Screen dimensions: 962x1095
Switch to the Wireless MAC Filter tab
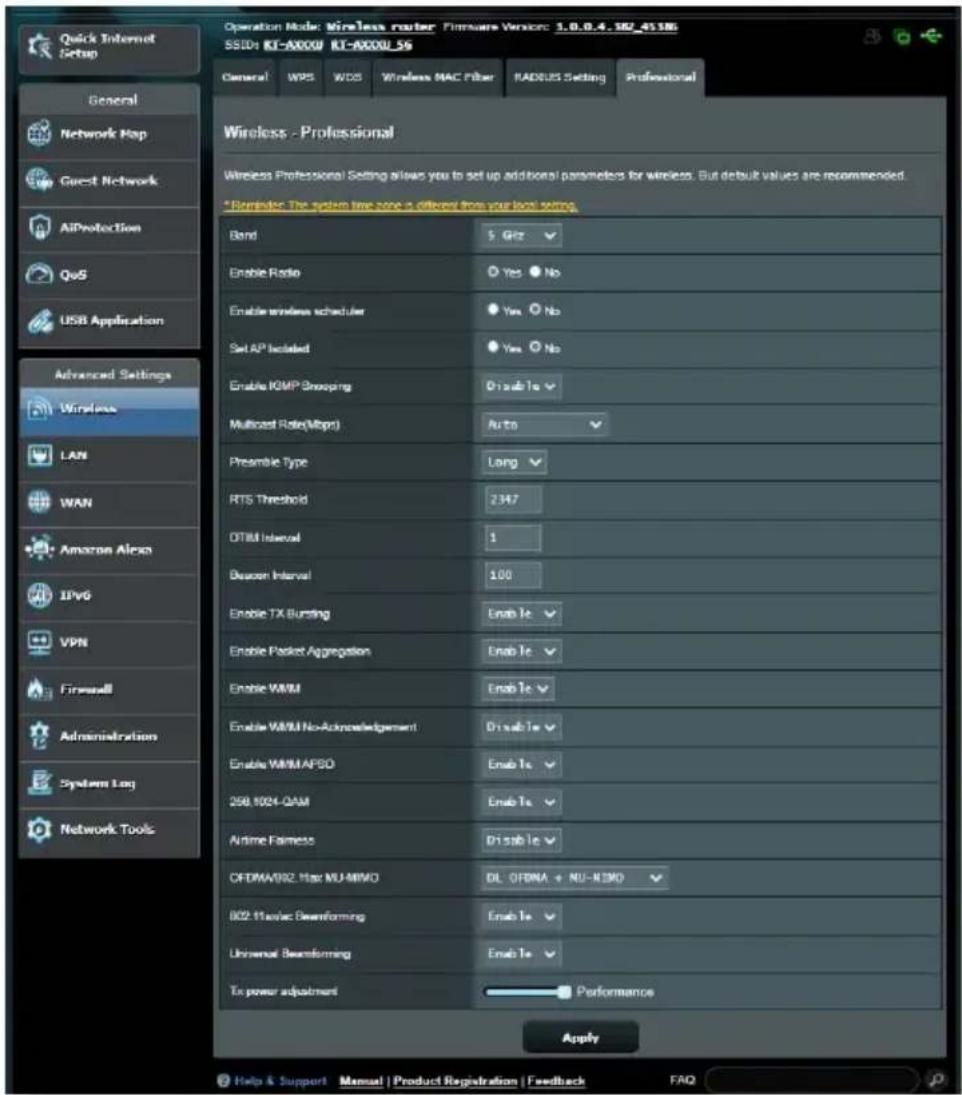click(438, 78)
